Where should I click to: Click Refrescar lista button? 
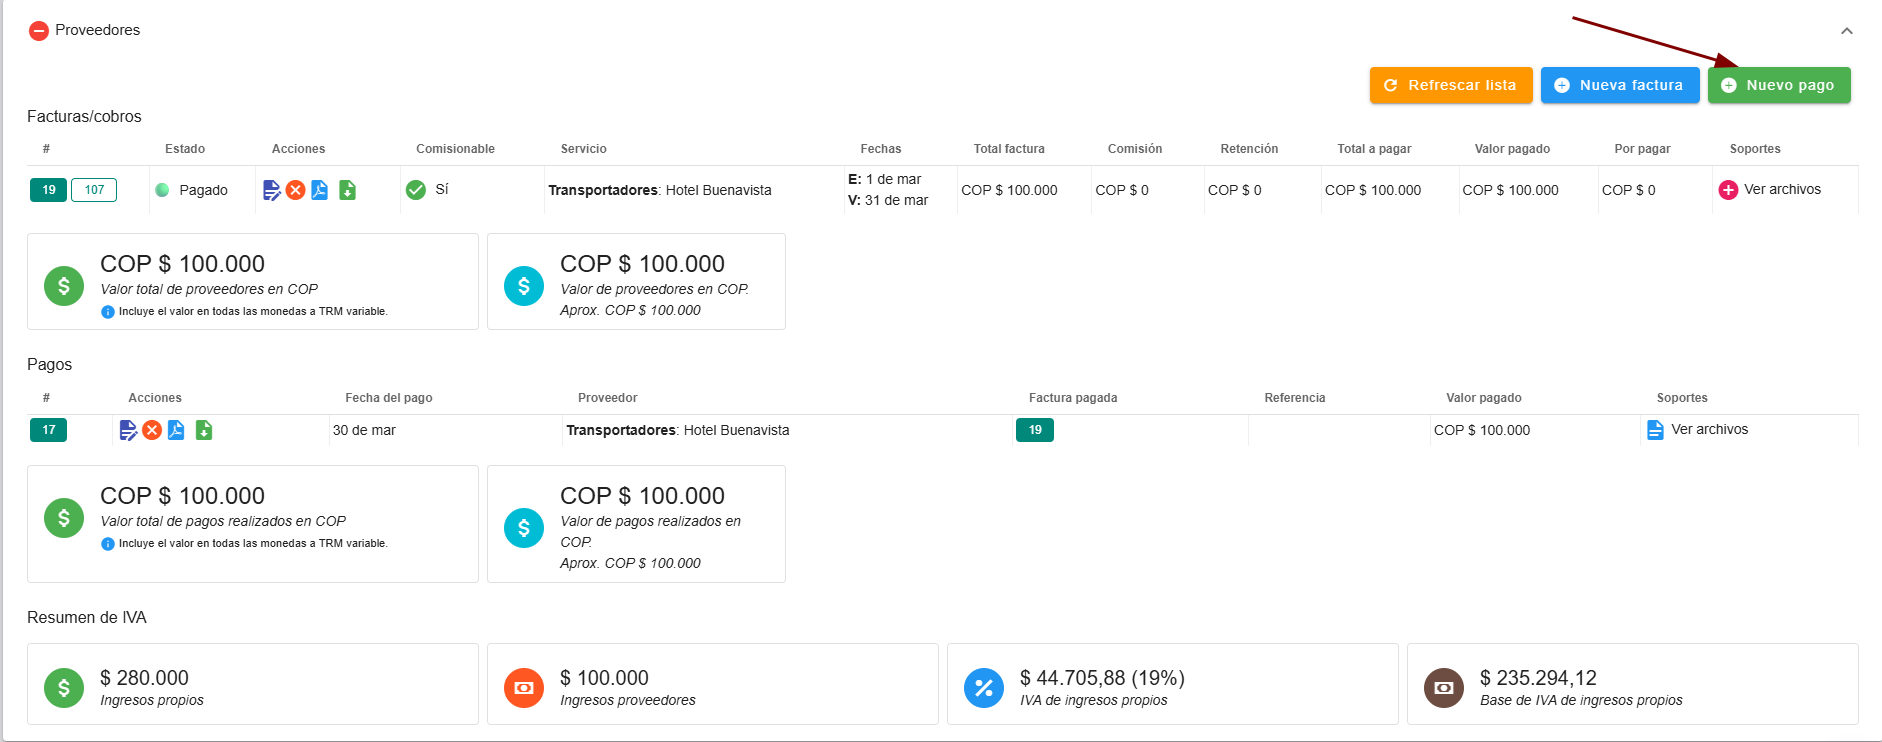point(1450,85)
